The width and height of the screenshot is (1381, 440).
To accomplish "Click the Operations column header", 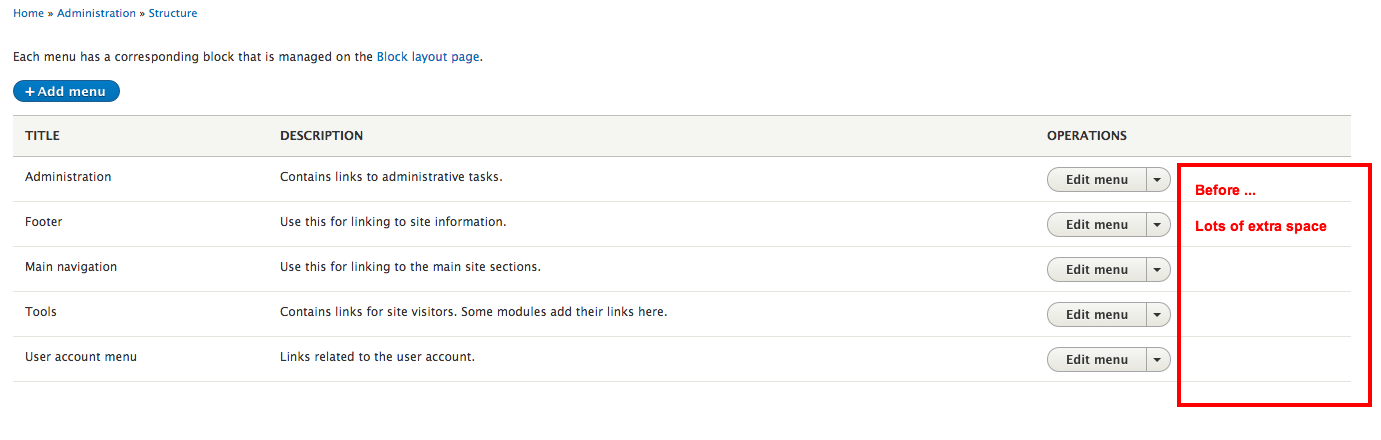I will click(1087, 136).
